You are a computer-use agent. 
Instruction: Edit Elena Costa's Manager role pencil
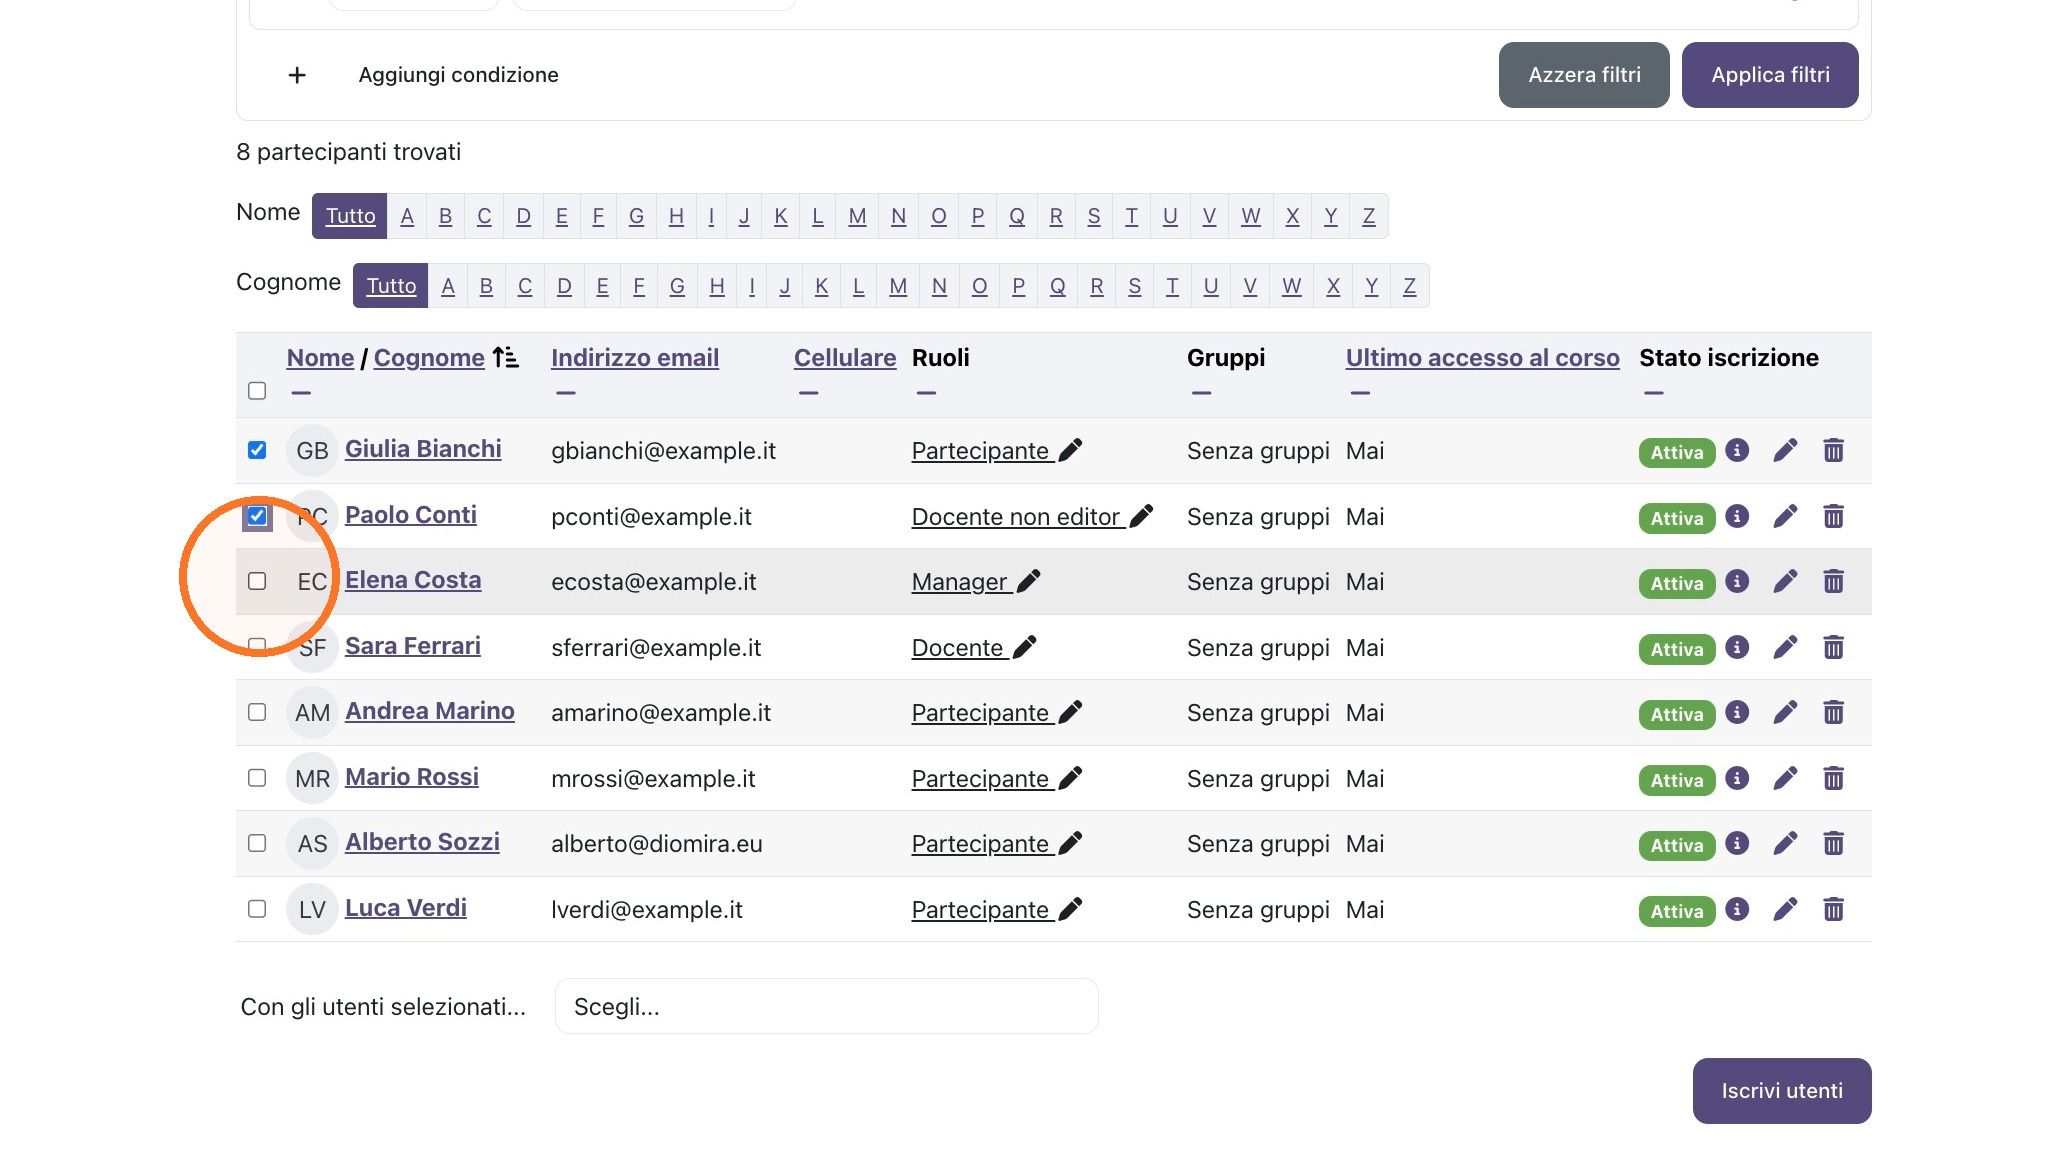1028,582
